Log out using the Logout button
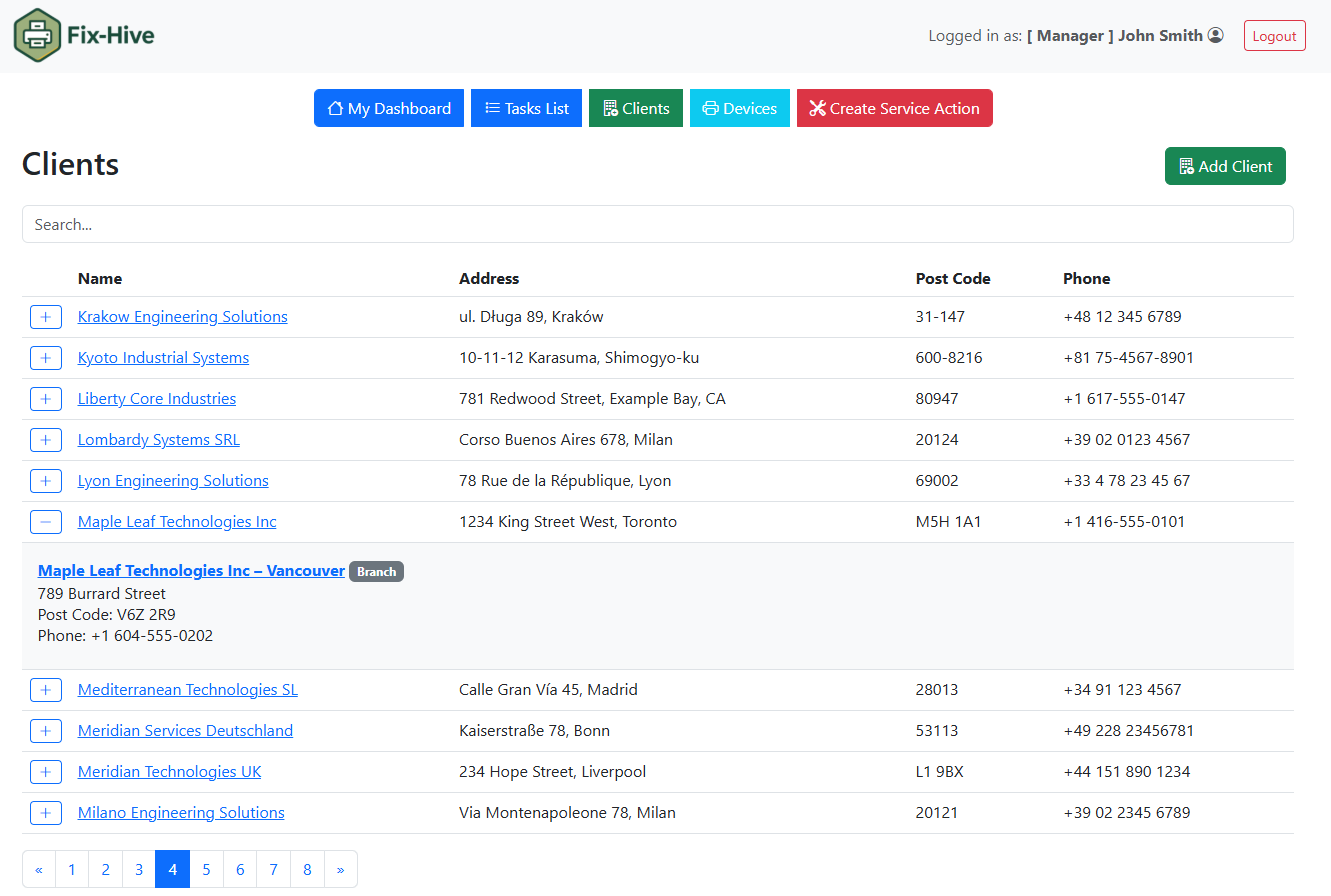 1274,36
